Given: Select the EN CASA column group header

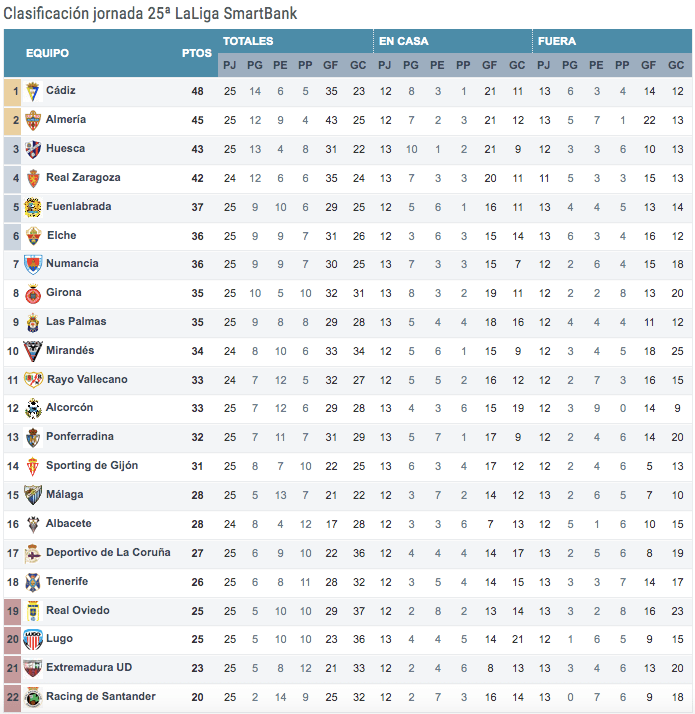Looking at the screenshot, I should [403, 41].
